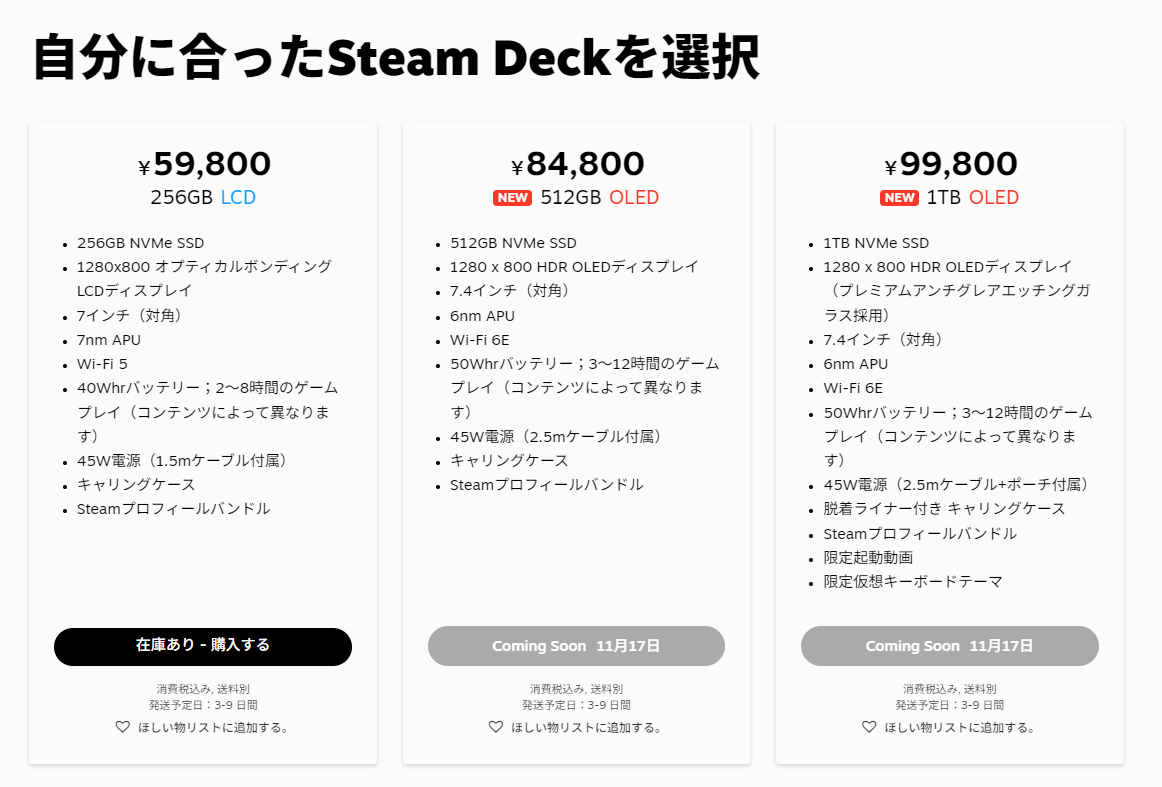Screen dimensions: 1162x787
Task: Click the ¥84,800 price heading
Action: (577, 164)
